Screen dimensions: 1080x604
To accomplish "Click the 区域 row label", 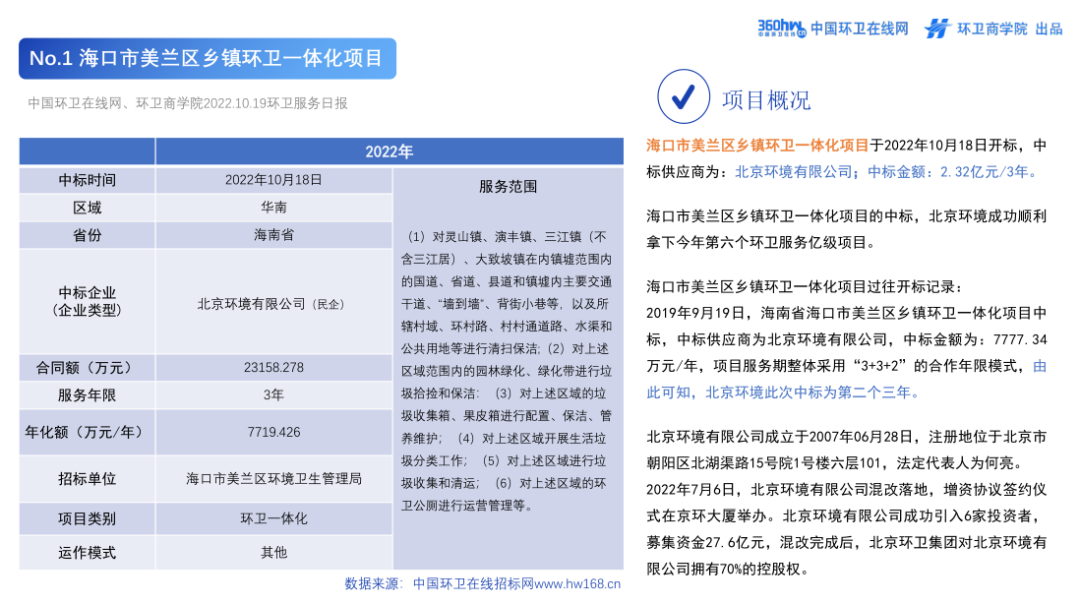I will pos(87,208).
